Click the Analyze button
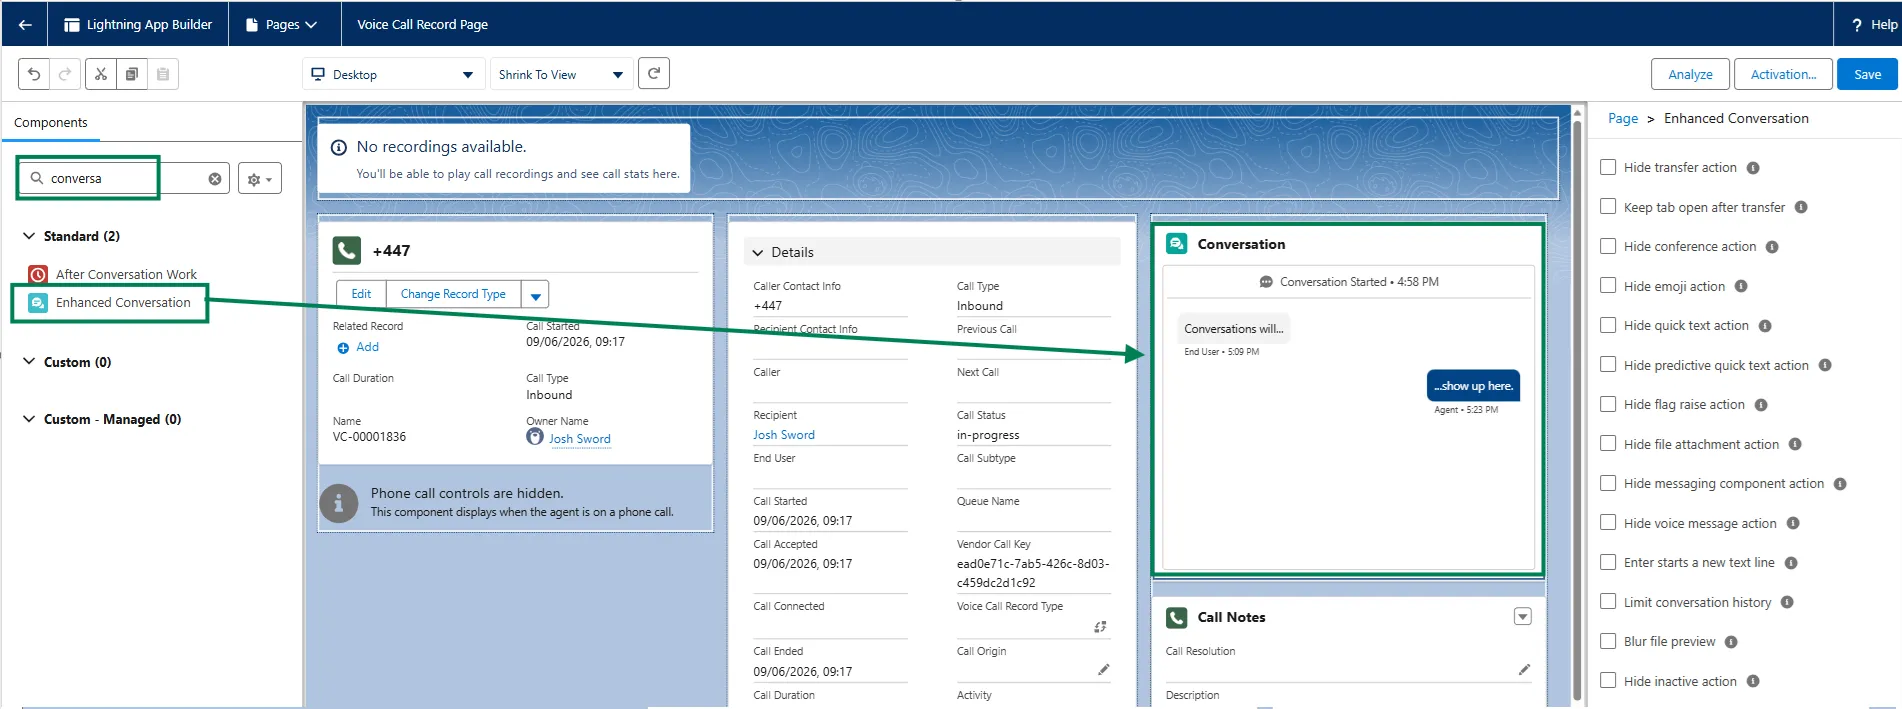Viewport: 1902px width, 709px height. 1690,74
